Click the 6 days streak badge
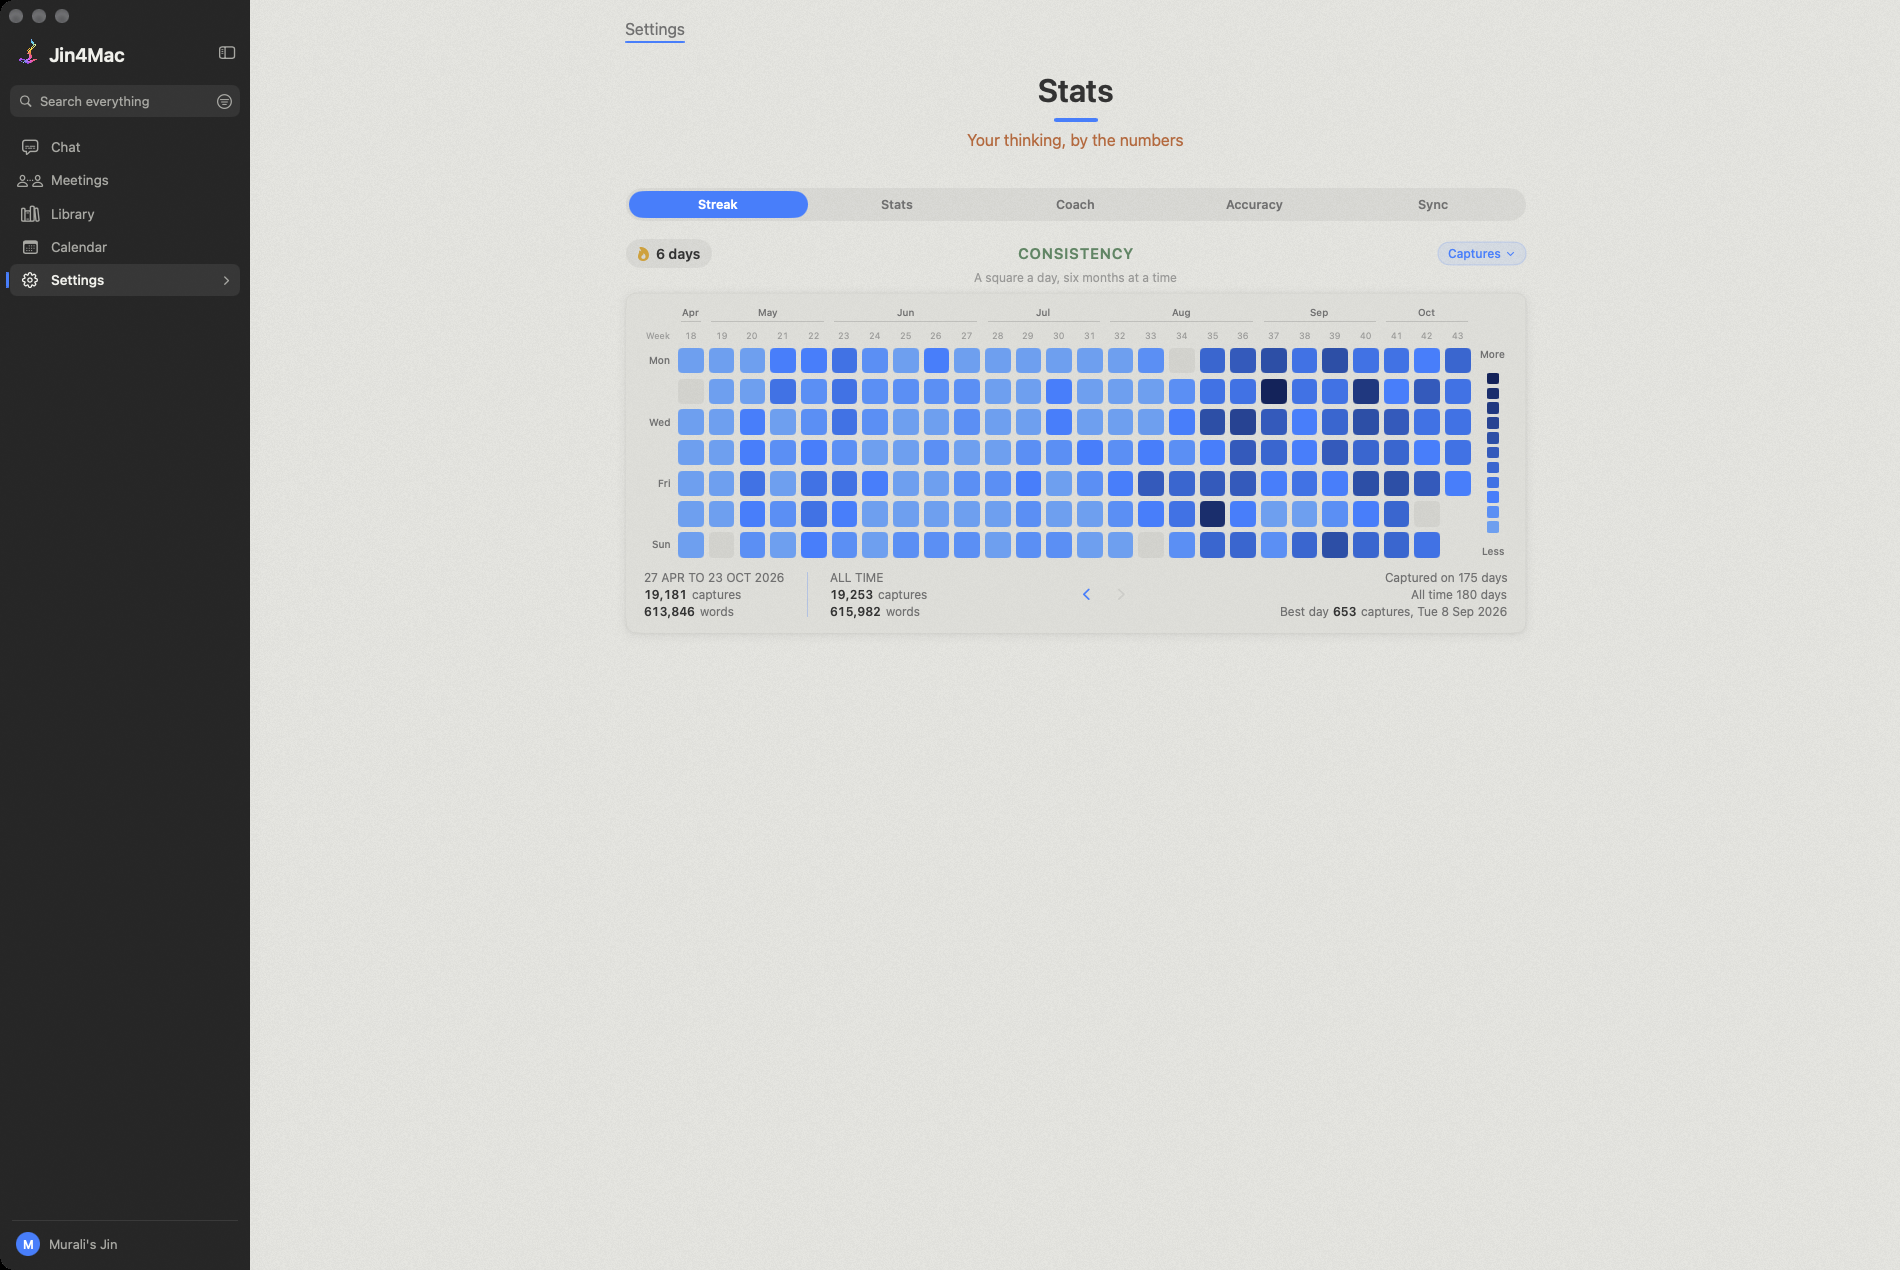This screenshot has width=1900, height=1270. coord(669,254)
